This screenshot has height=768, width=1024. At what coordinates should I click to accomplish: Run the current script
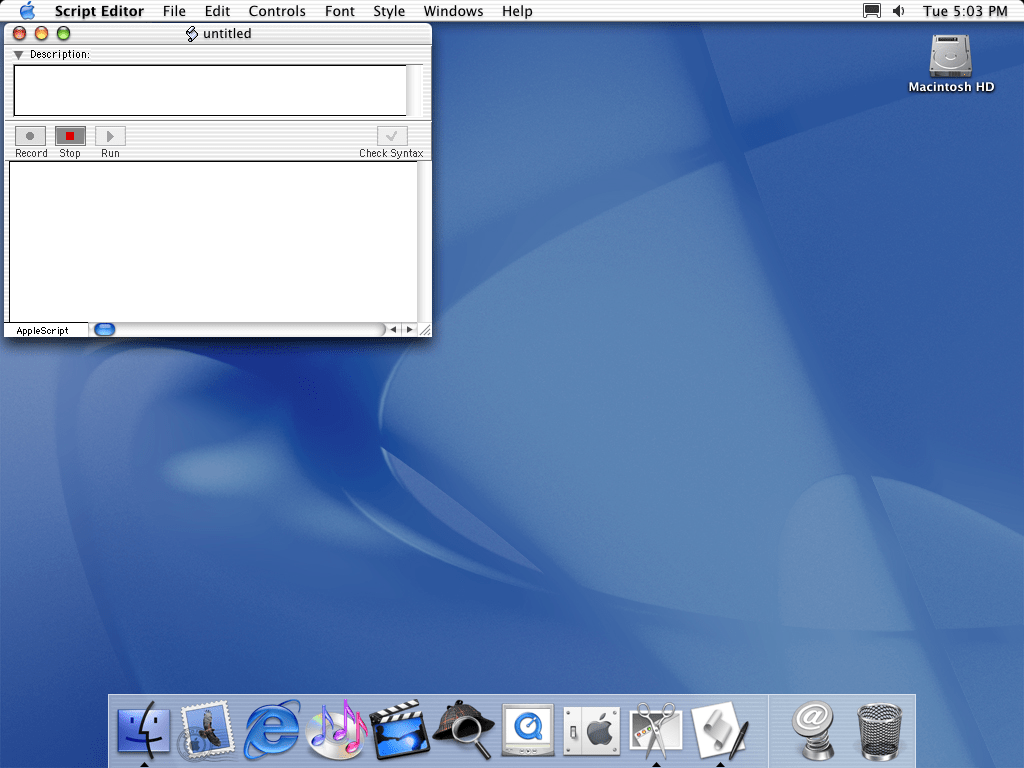[x=109, y=135]
